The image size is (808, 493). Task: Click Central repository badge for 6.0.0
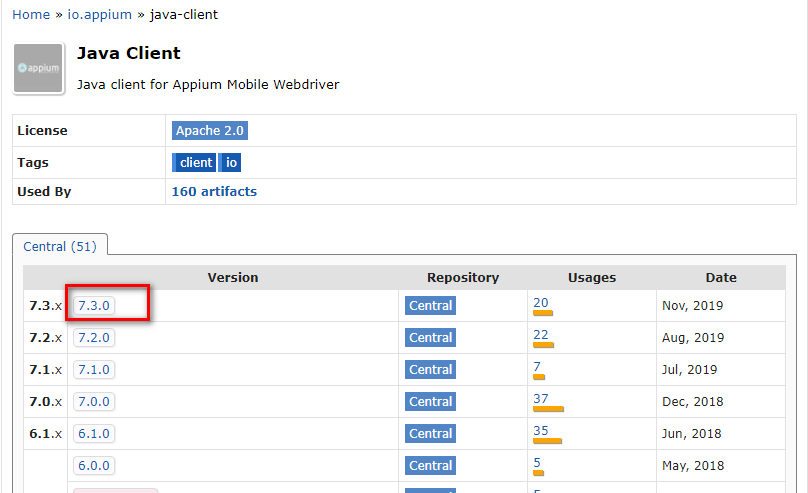click(430, 465)
